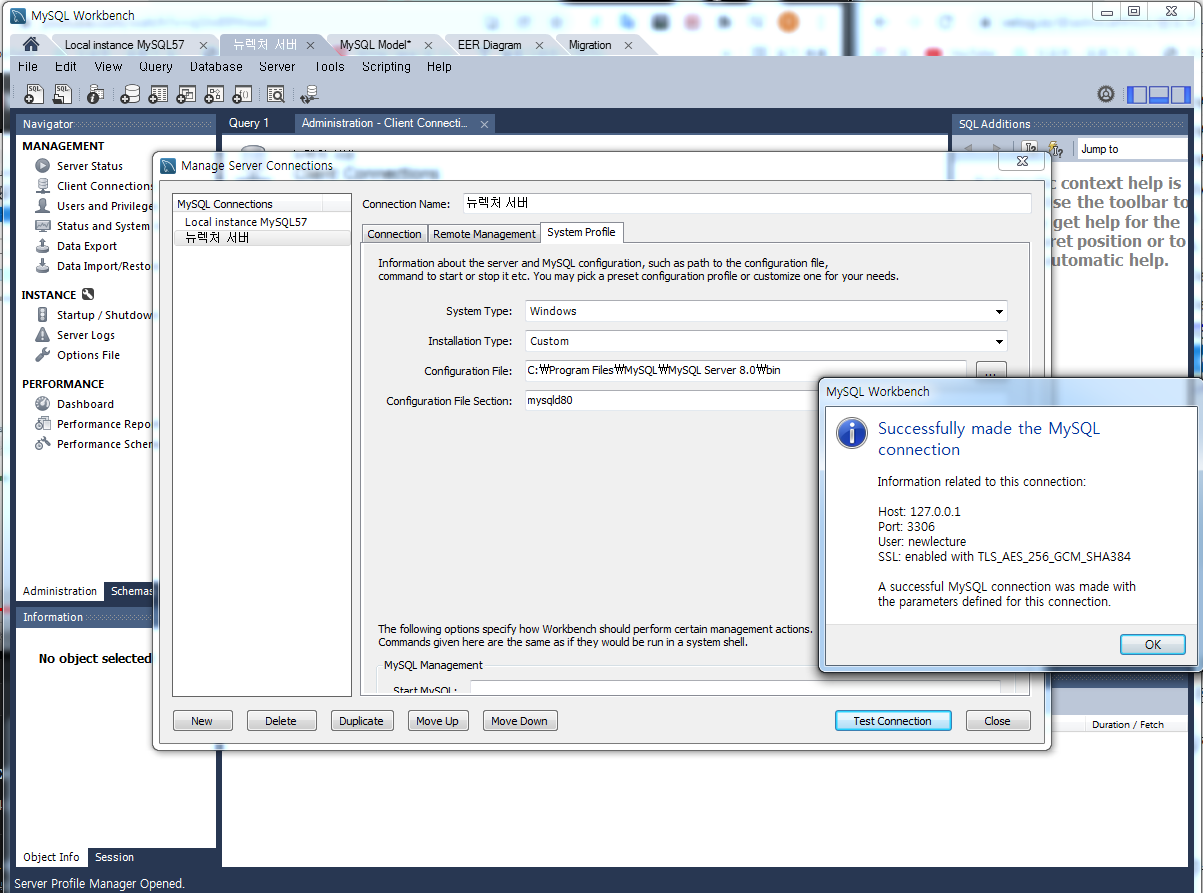Create a new schema toolbar icon
The height and width of the screenshot is (893, 1203).
pyautogui.click(x=130, y=94)
